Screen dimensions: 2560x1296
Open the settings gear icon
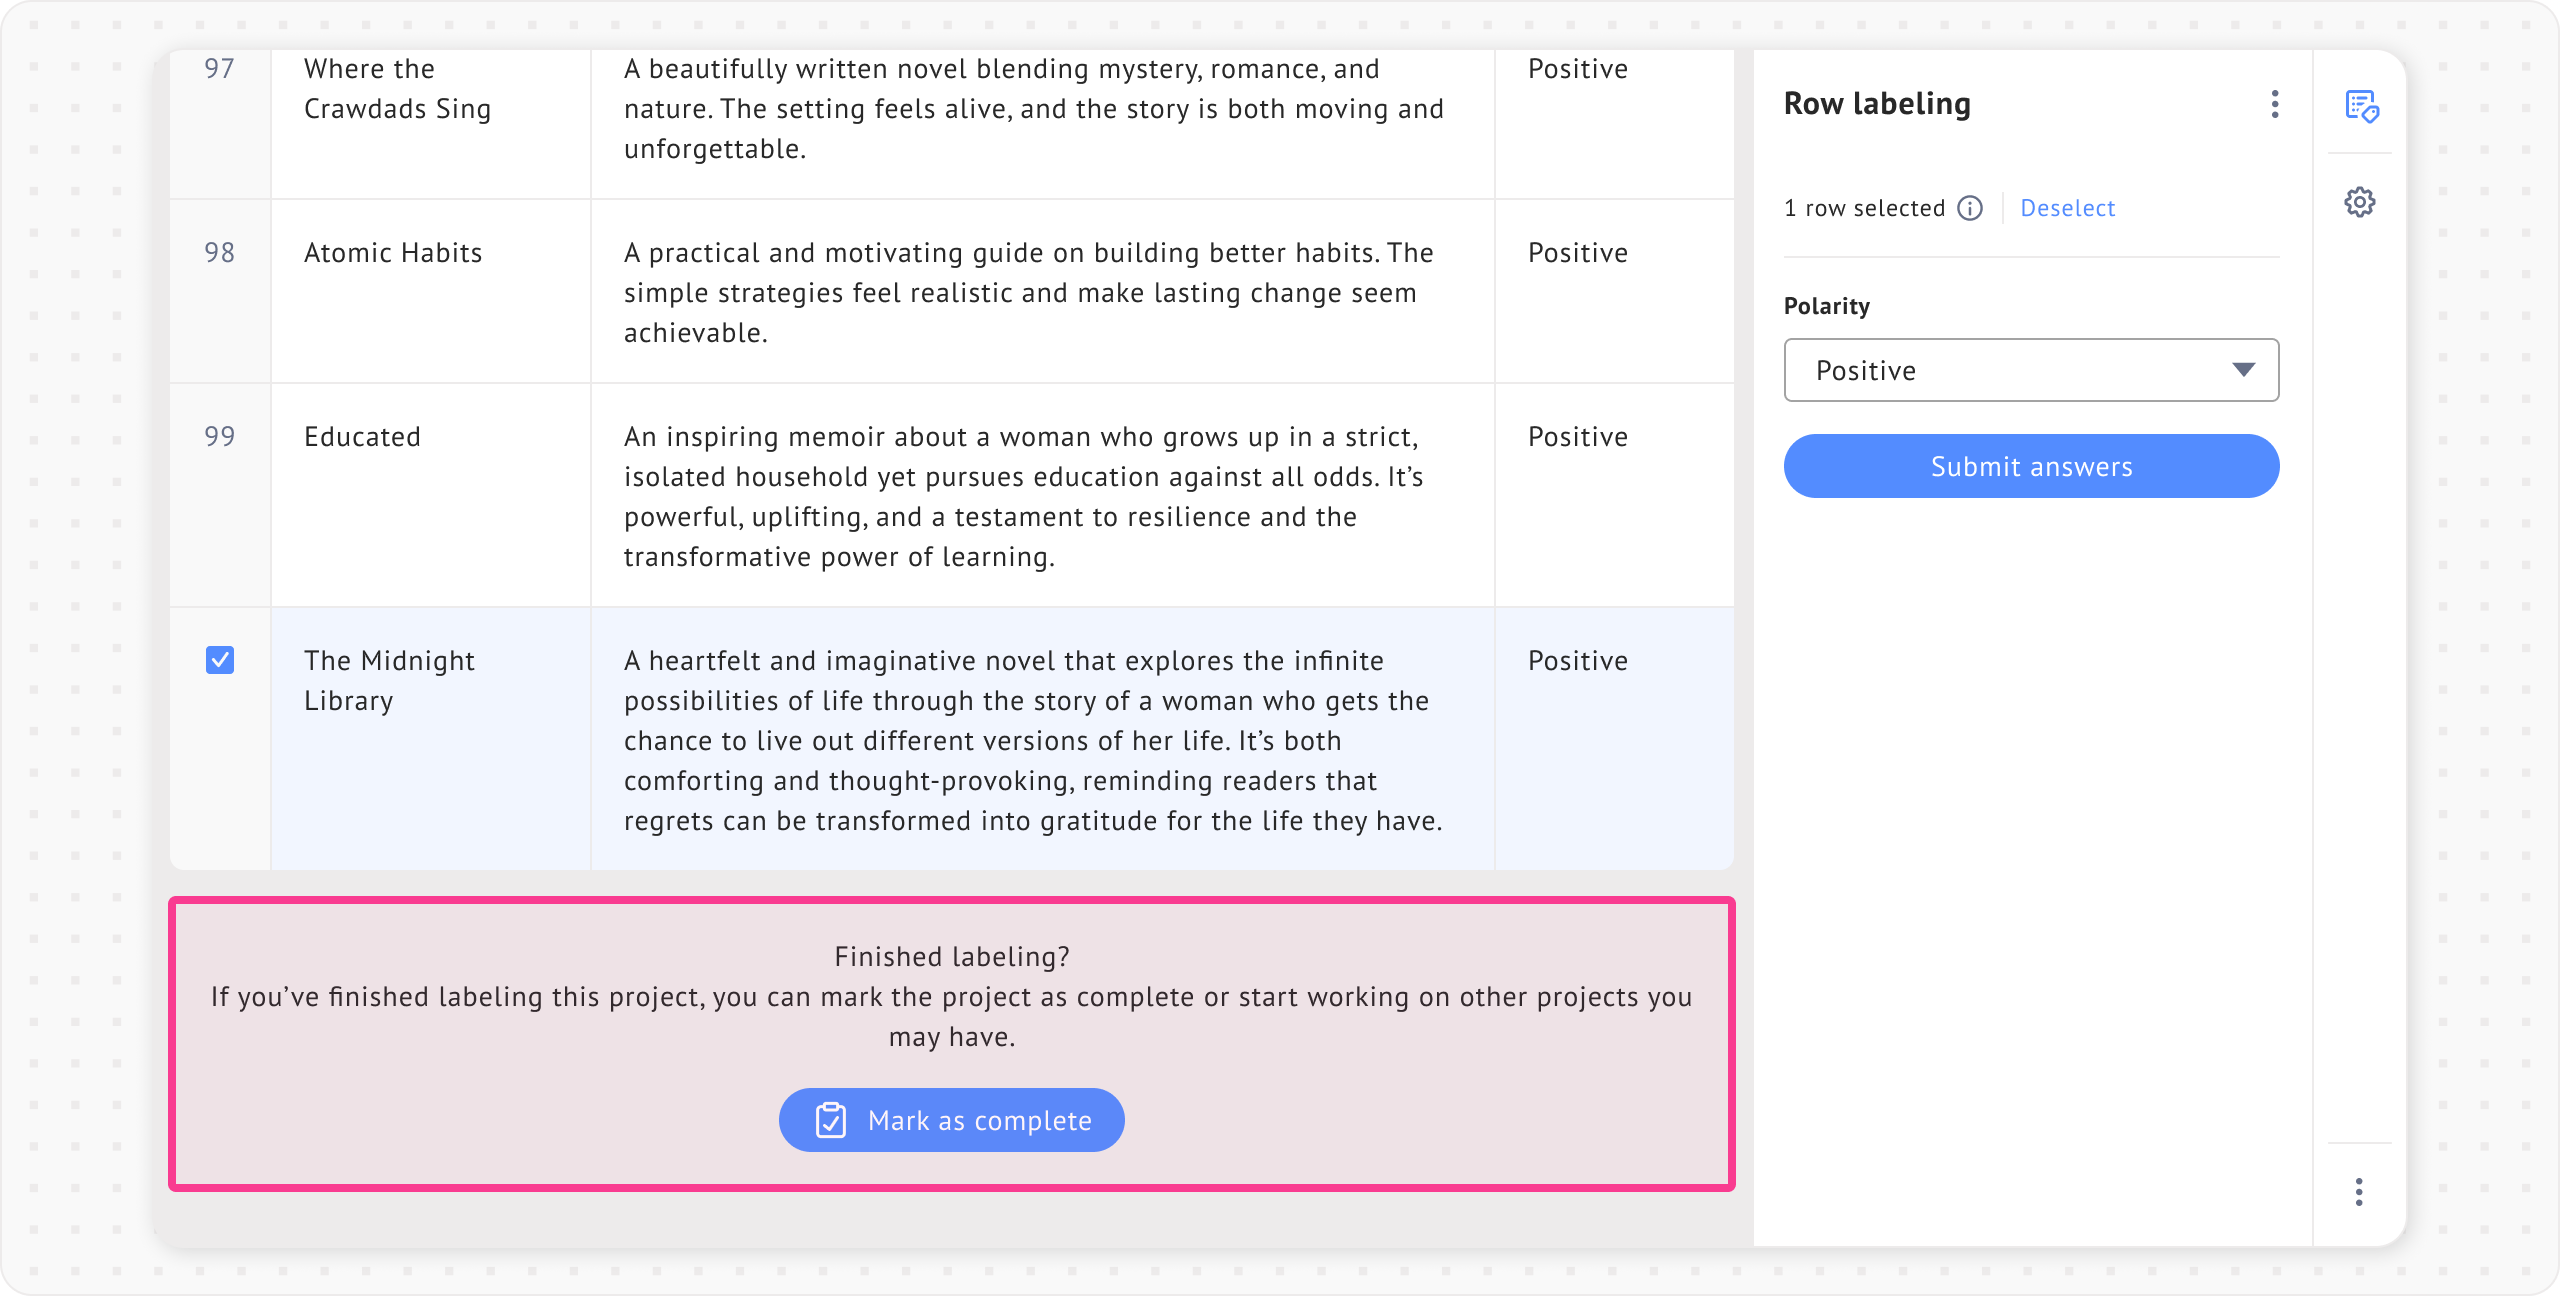pyautogui.click(x=2360, y=203)
